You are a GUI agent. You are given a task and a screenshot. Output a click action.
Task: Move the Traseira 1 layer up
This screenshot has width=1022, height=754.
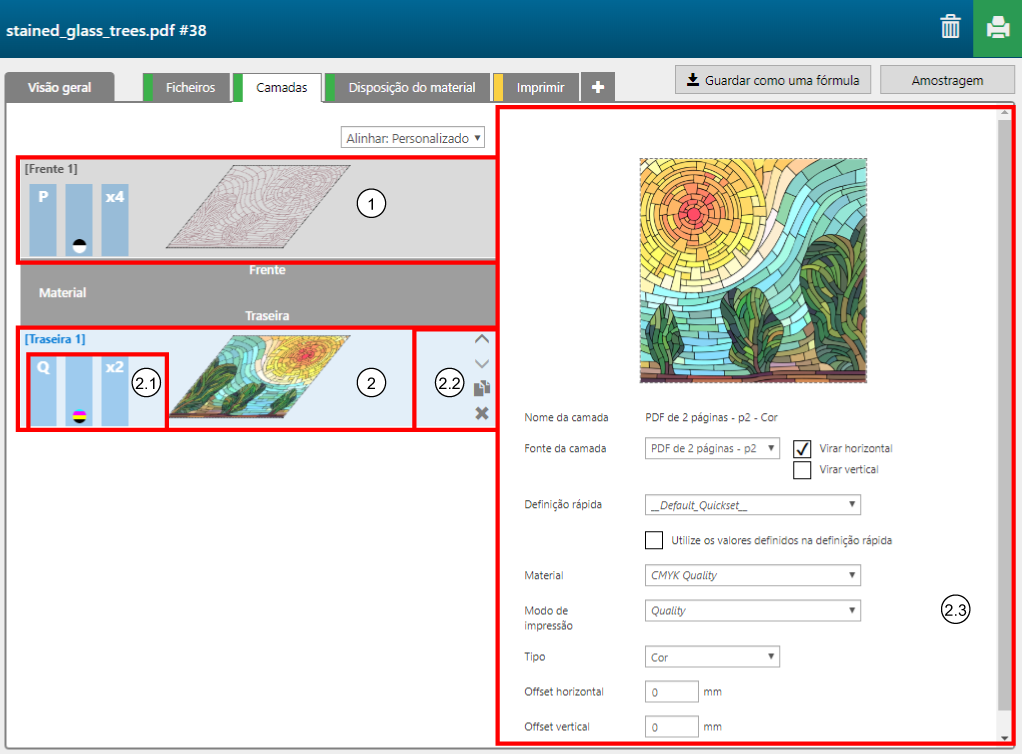(482, 339)
